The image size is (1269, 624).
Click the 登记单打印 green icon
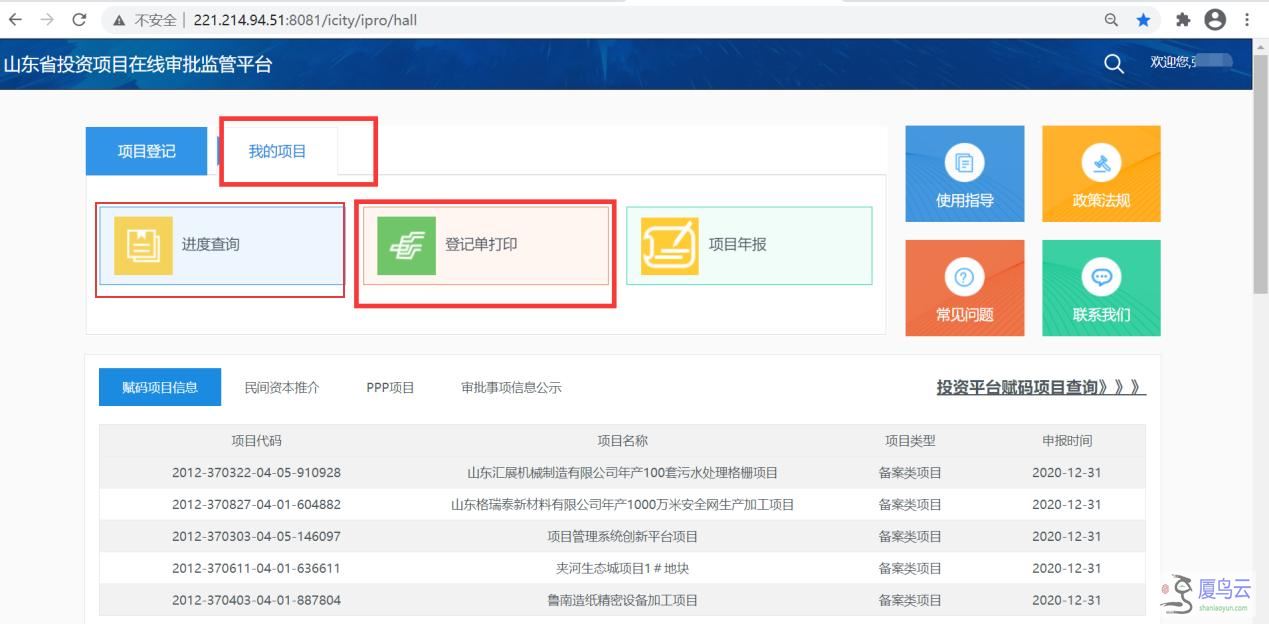(x=407, y=245)
